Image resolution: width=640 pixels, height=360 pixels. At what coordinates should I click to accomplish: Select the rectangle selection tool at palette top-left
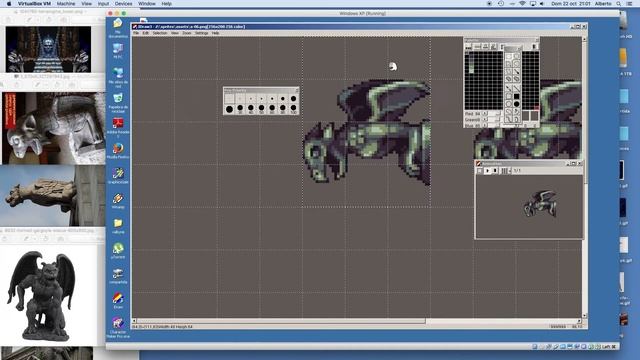[509, 56]
